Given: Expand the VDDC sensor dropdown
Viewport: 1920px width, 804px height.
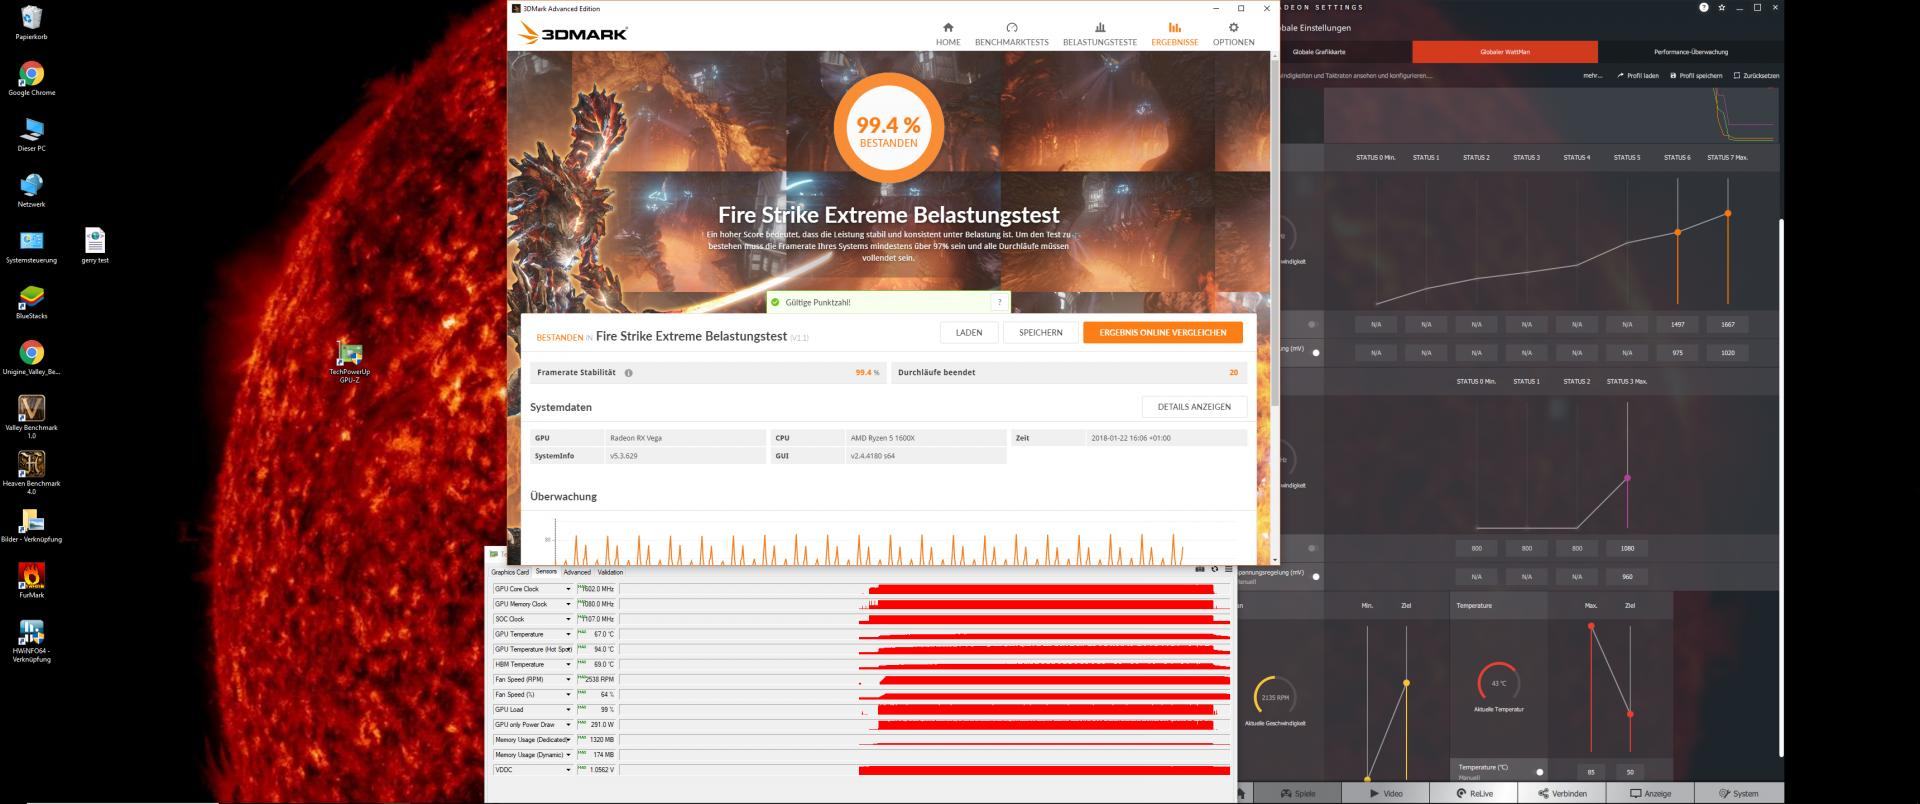Looking at the screenshot, I should click(568, 770).
